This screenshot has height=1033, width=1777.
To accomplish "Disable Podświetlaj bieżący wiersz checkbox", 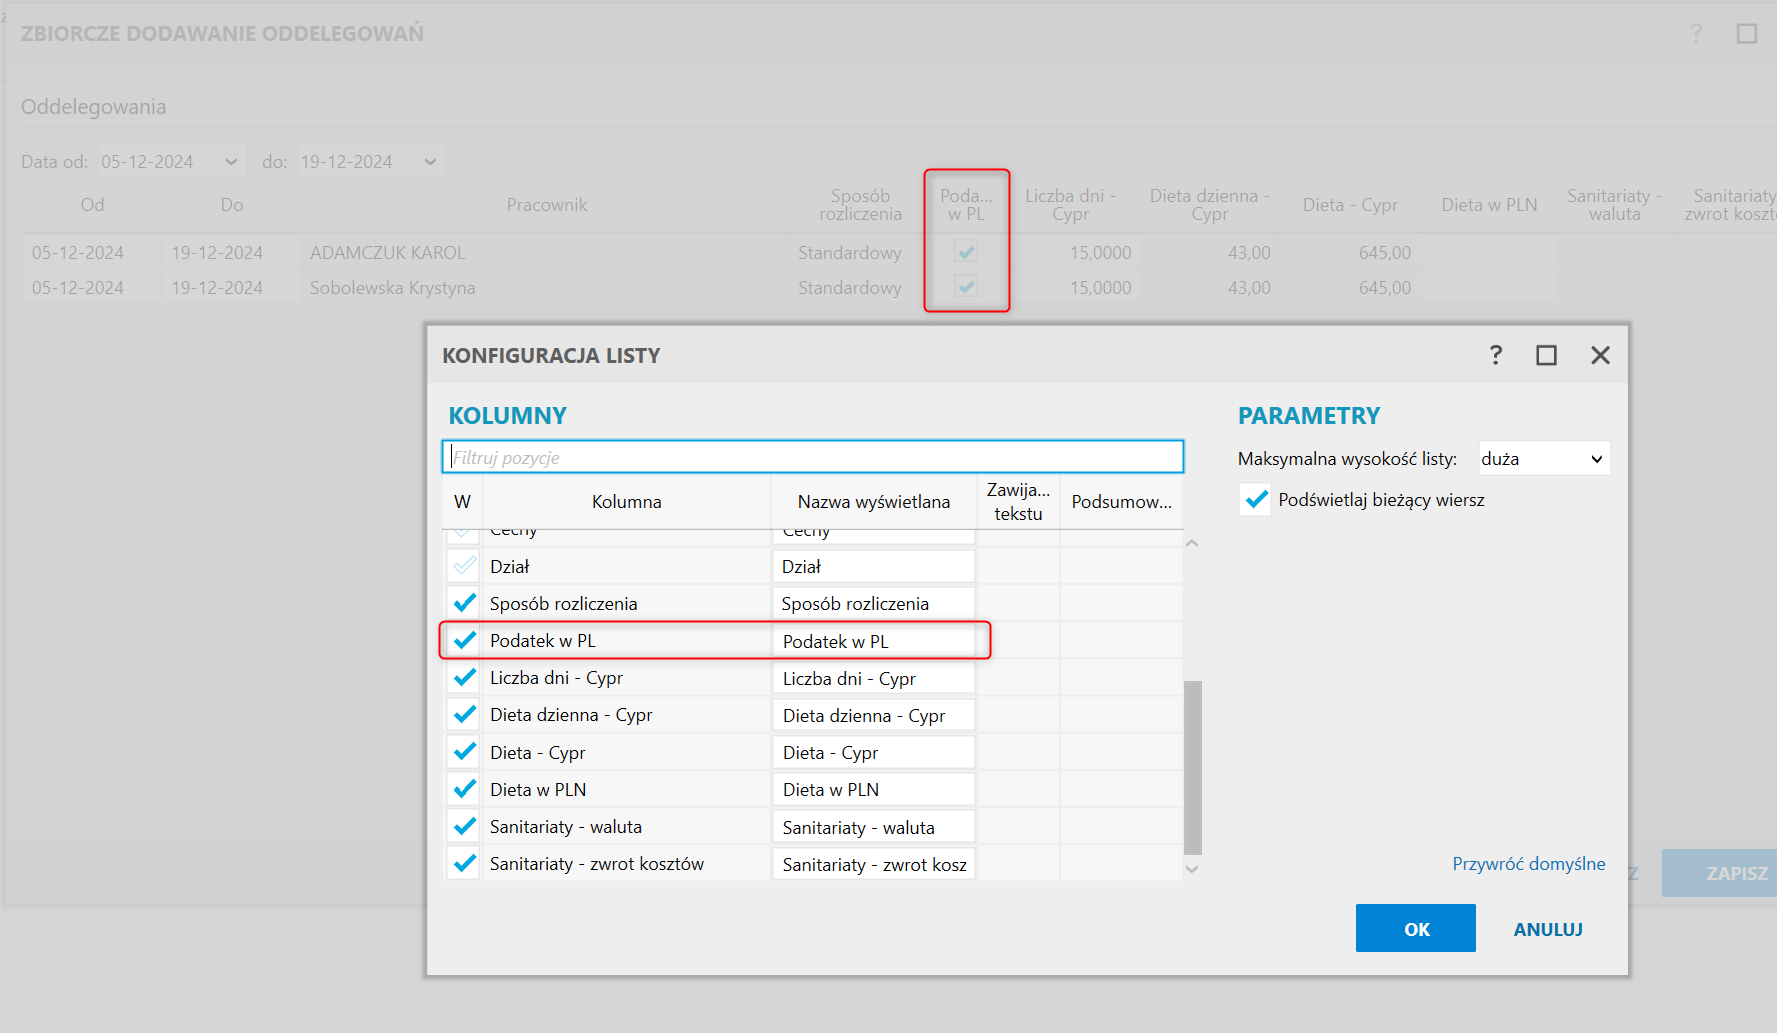I will coord(1256,500).
